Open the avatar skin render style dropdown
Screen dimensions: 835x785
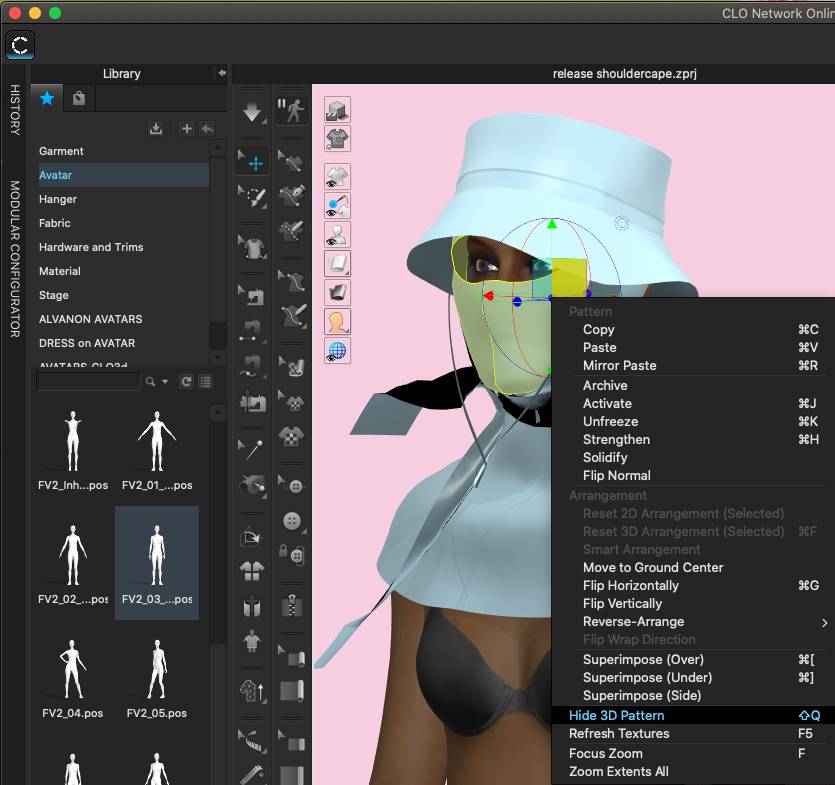337,322
